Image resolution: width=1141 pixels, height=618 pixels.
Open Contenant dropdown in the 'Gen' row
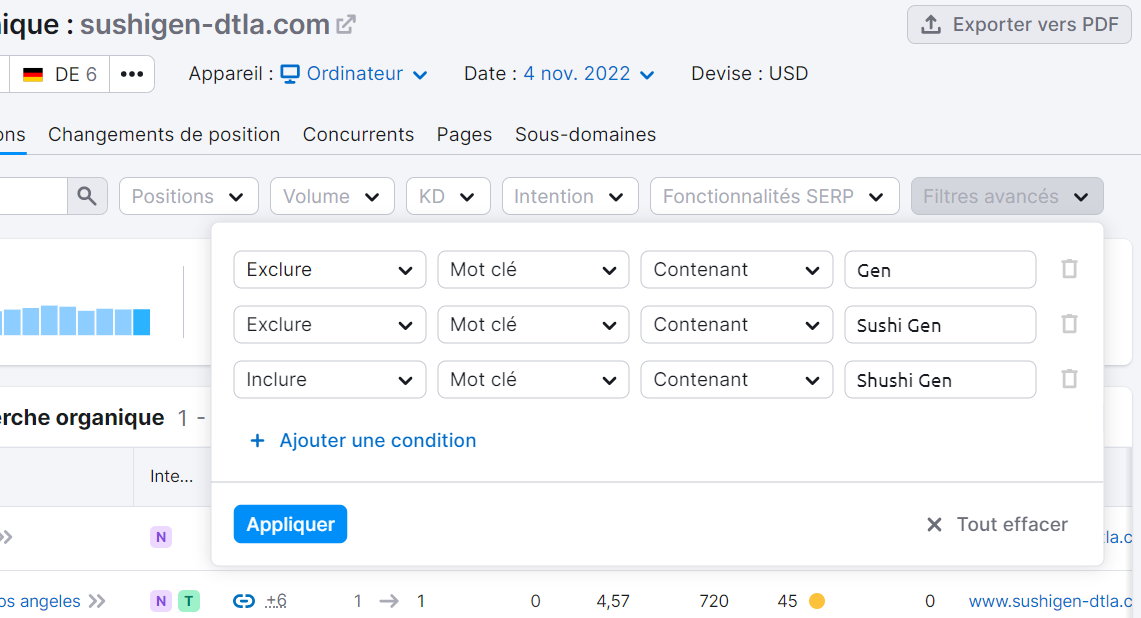736,269
